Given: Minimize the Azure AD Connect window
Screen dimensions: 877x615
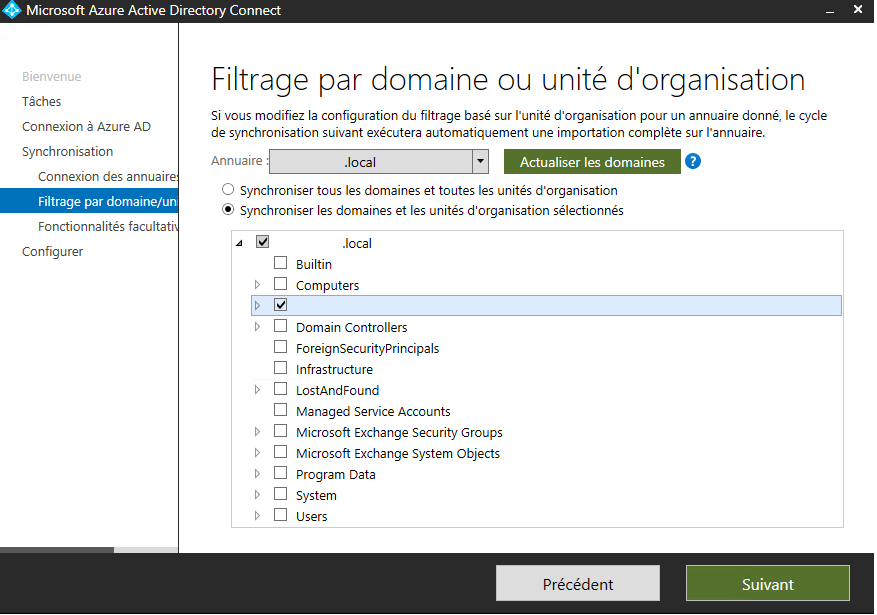Looking at the screenshot, I should click(830, 11).
